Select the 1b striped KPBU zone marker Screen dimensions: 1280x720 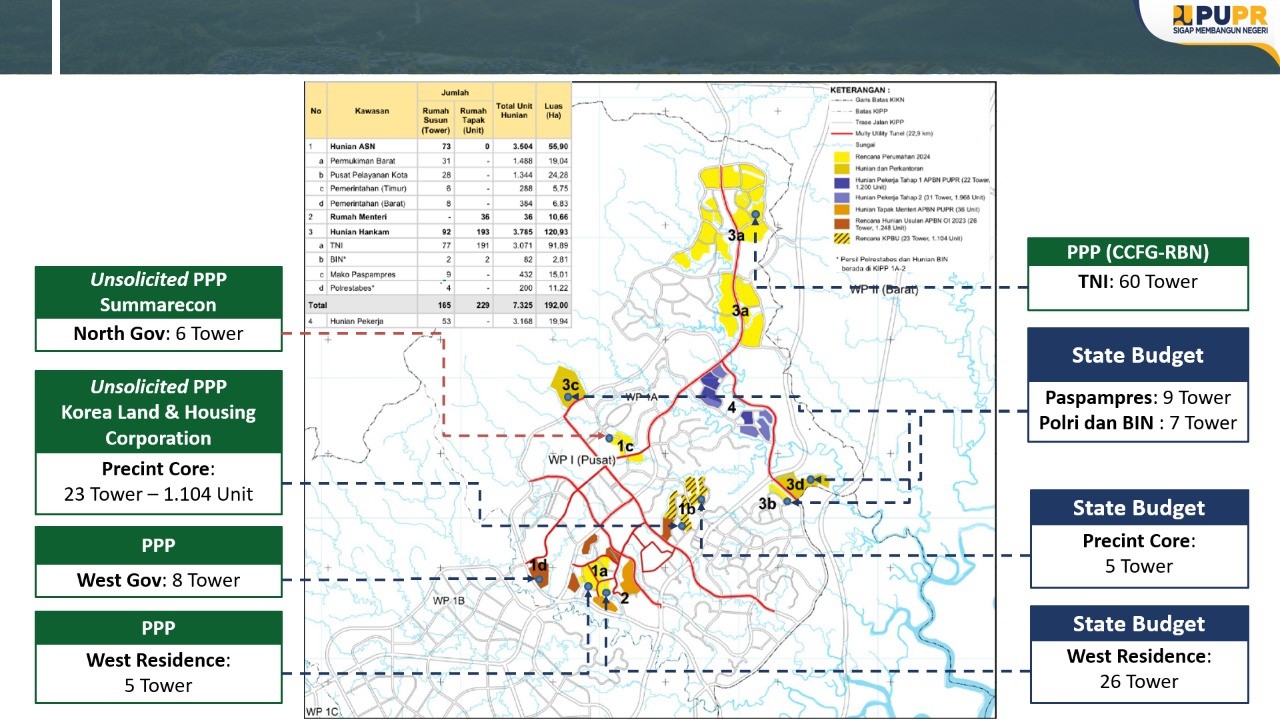pyautogui.click(x=686, y=509)
